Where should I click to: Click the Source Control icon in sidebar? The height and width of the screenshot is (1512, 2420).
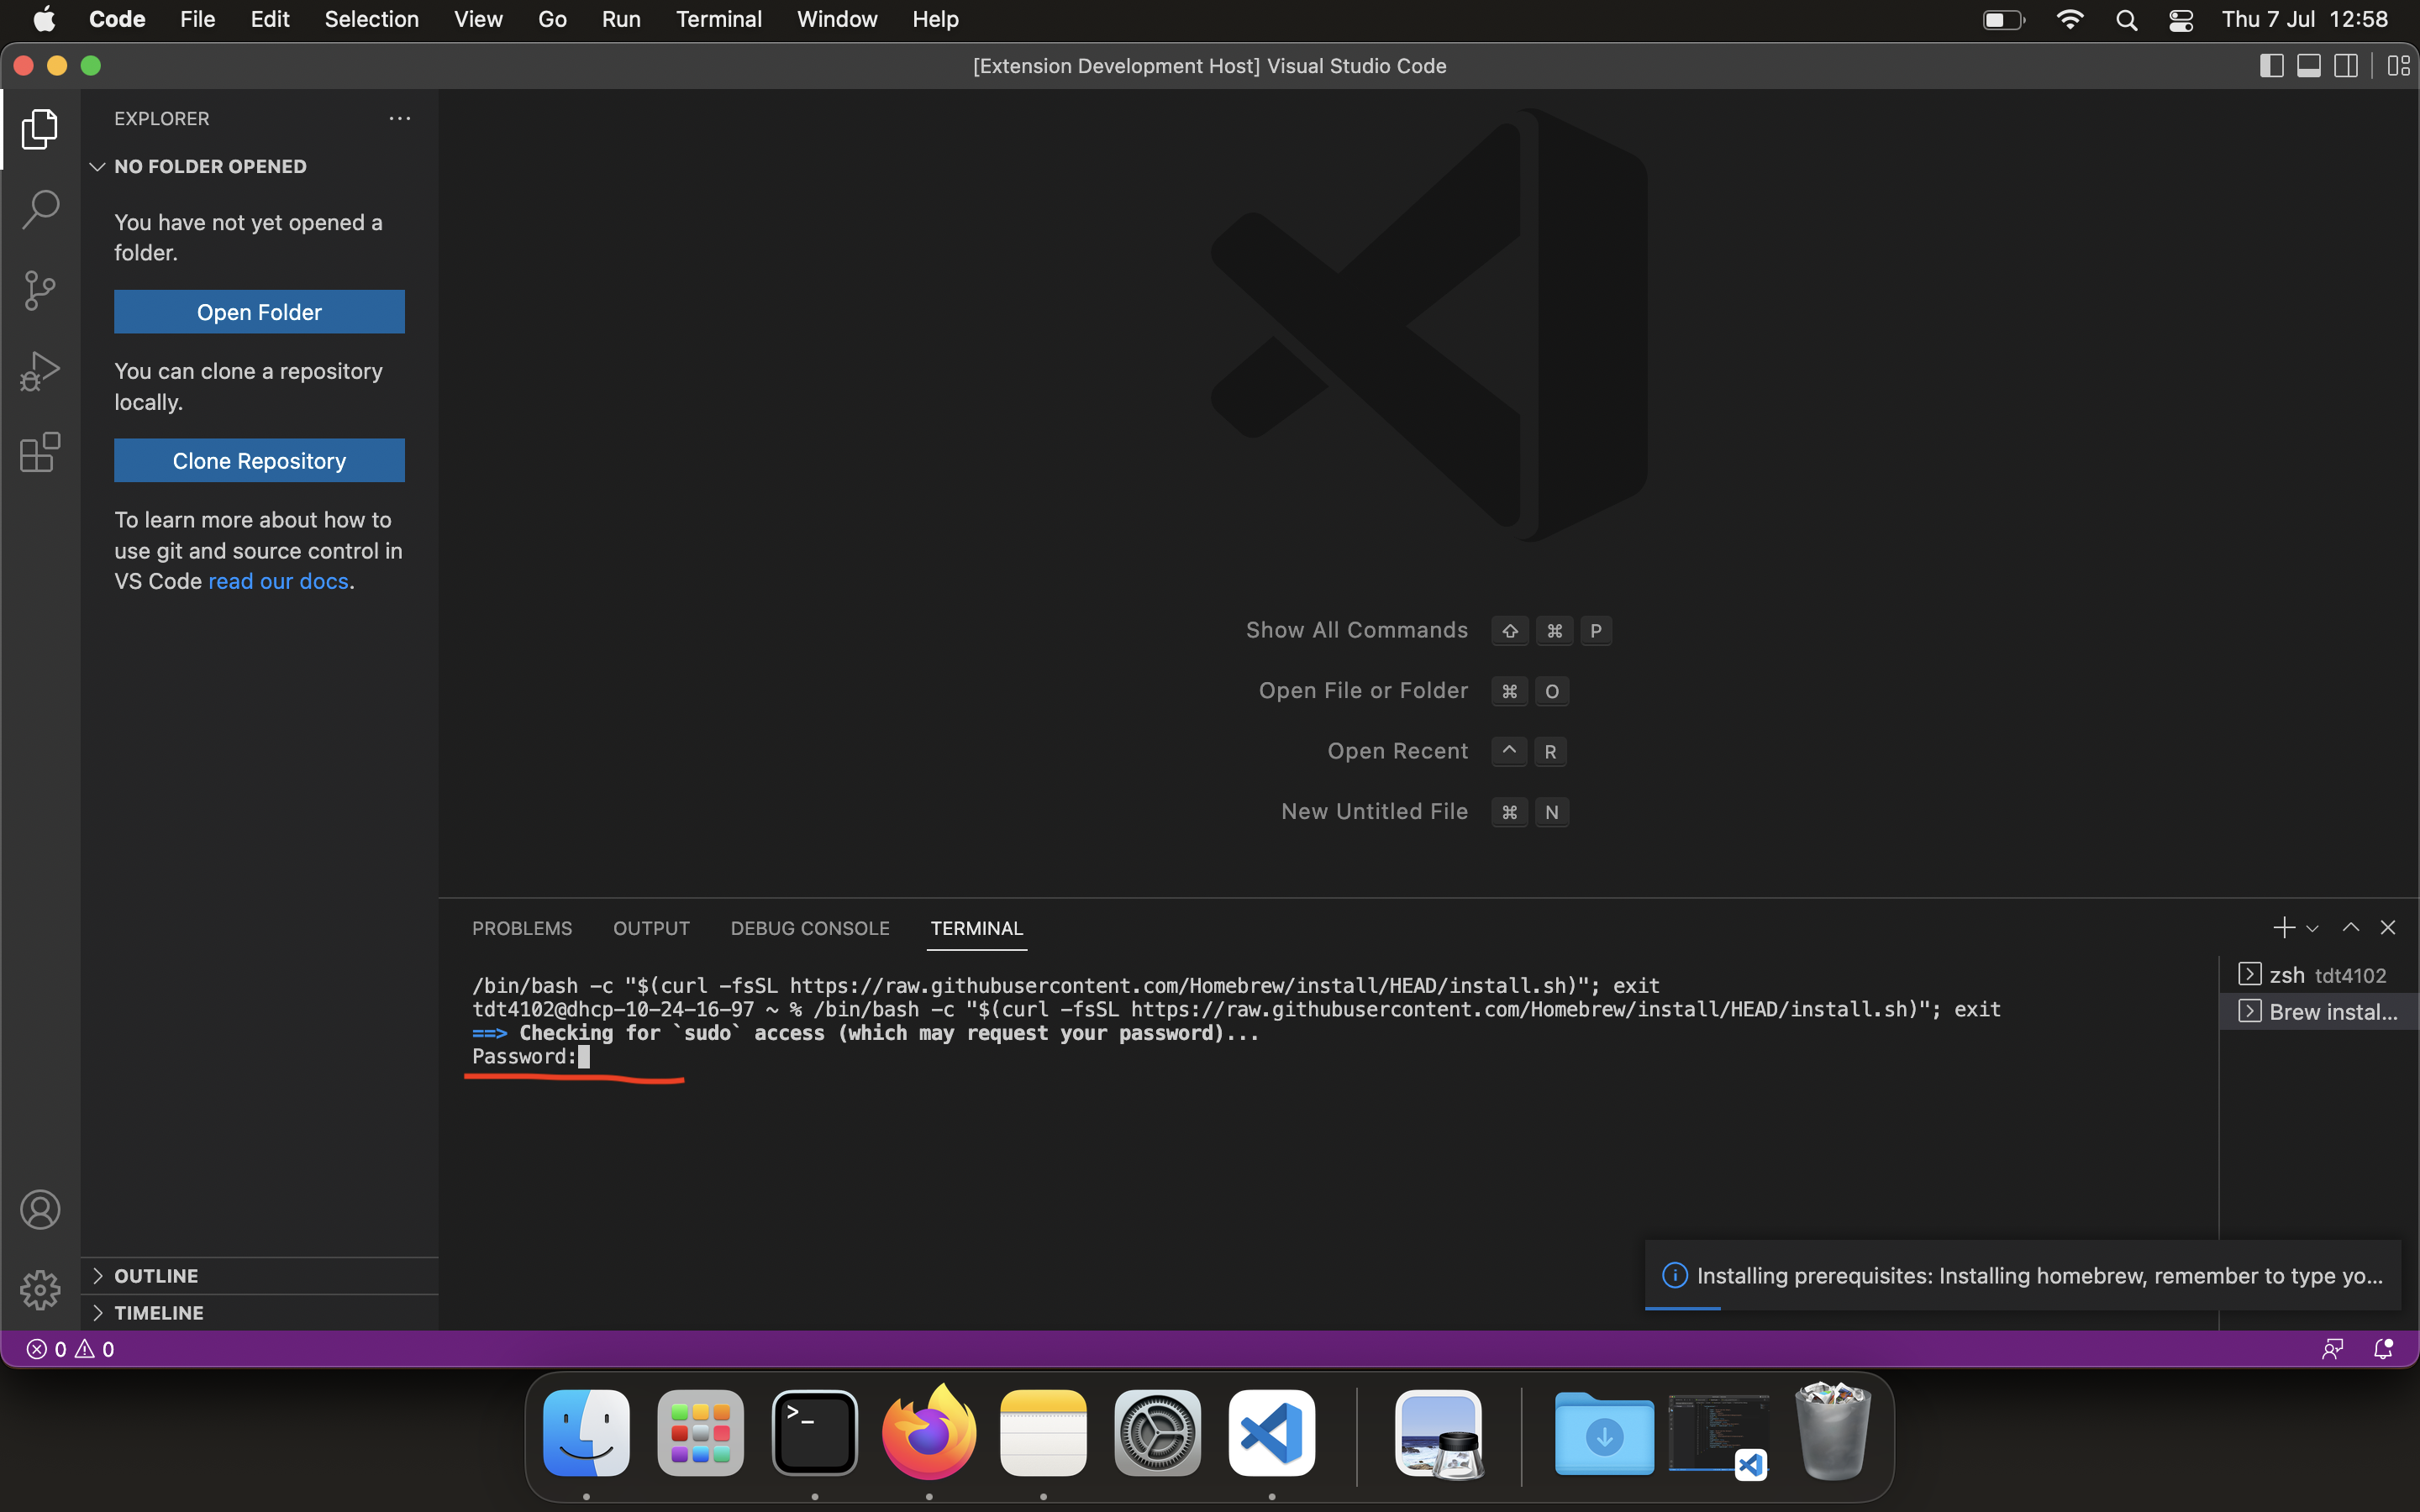[40, 289]
